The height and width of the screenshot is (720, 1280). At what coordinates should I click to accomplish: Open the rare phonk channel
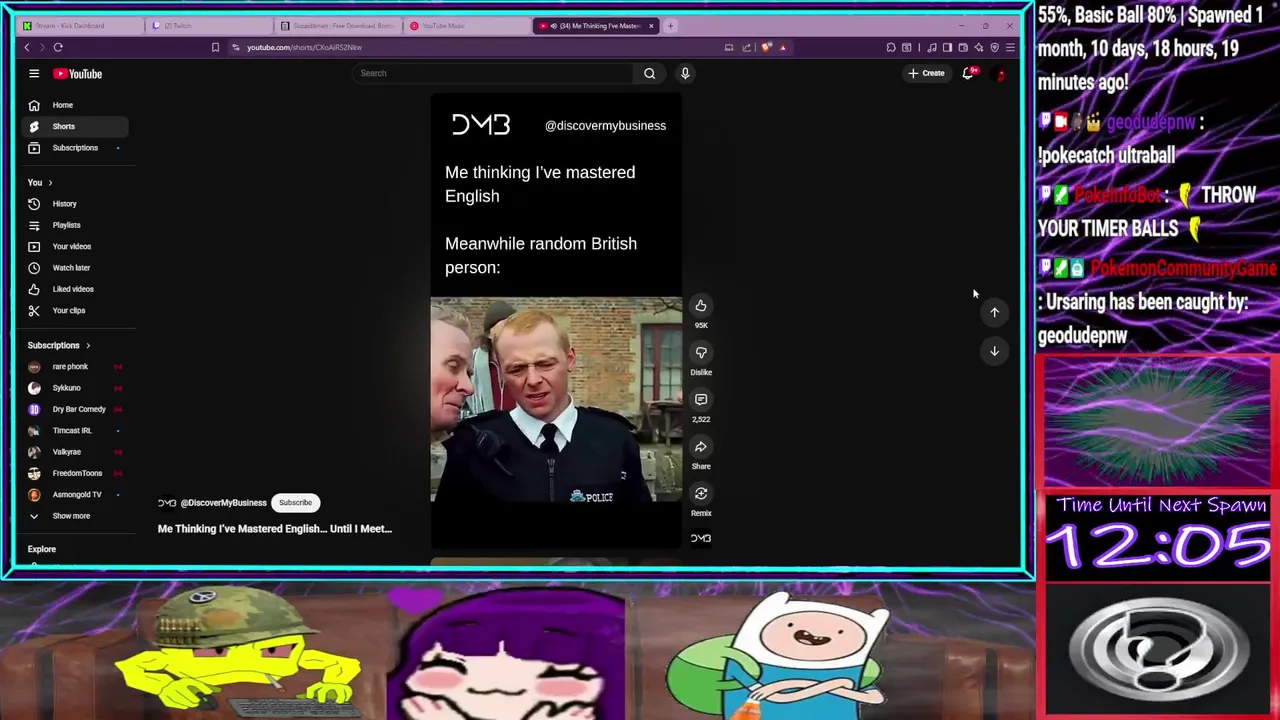click(74, 367)
